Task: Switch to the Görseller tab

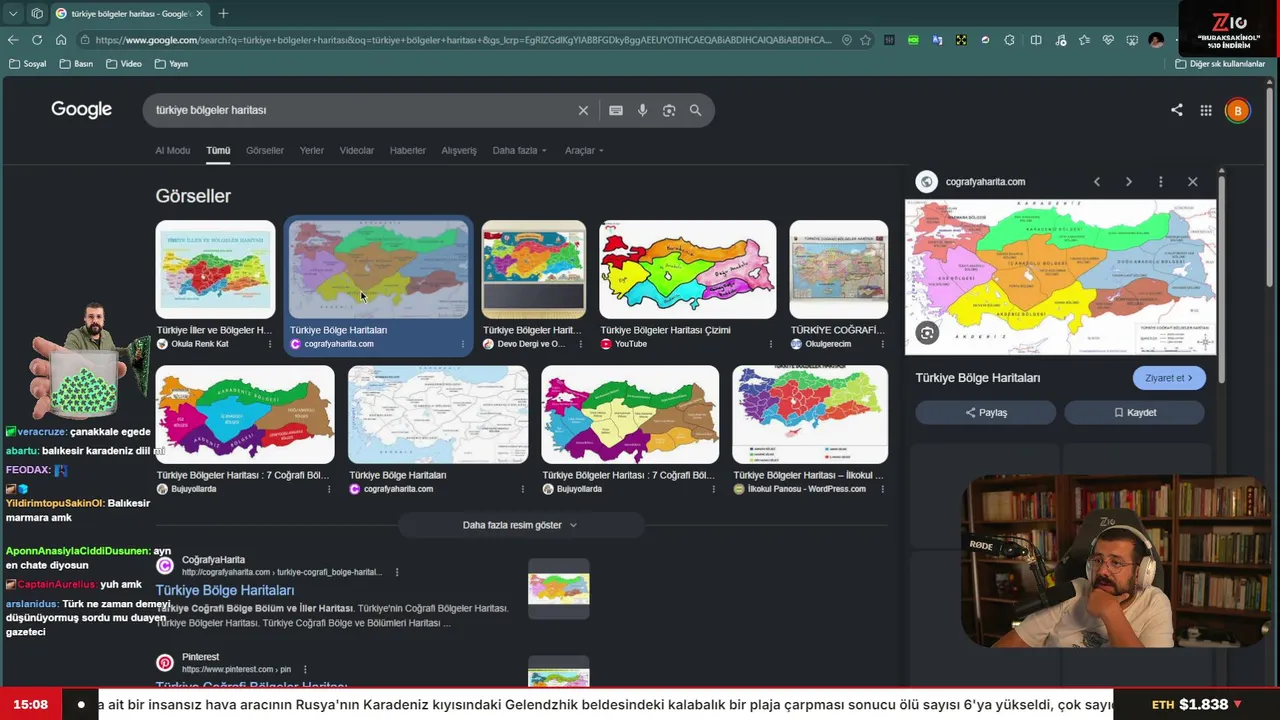Action: (x=265, y=150)
